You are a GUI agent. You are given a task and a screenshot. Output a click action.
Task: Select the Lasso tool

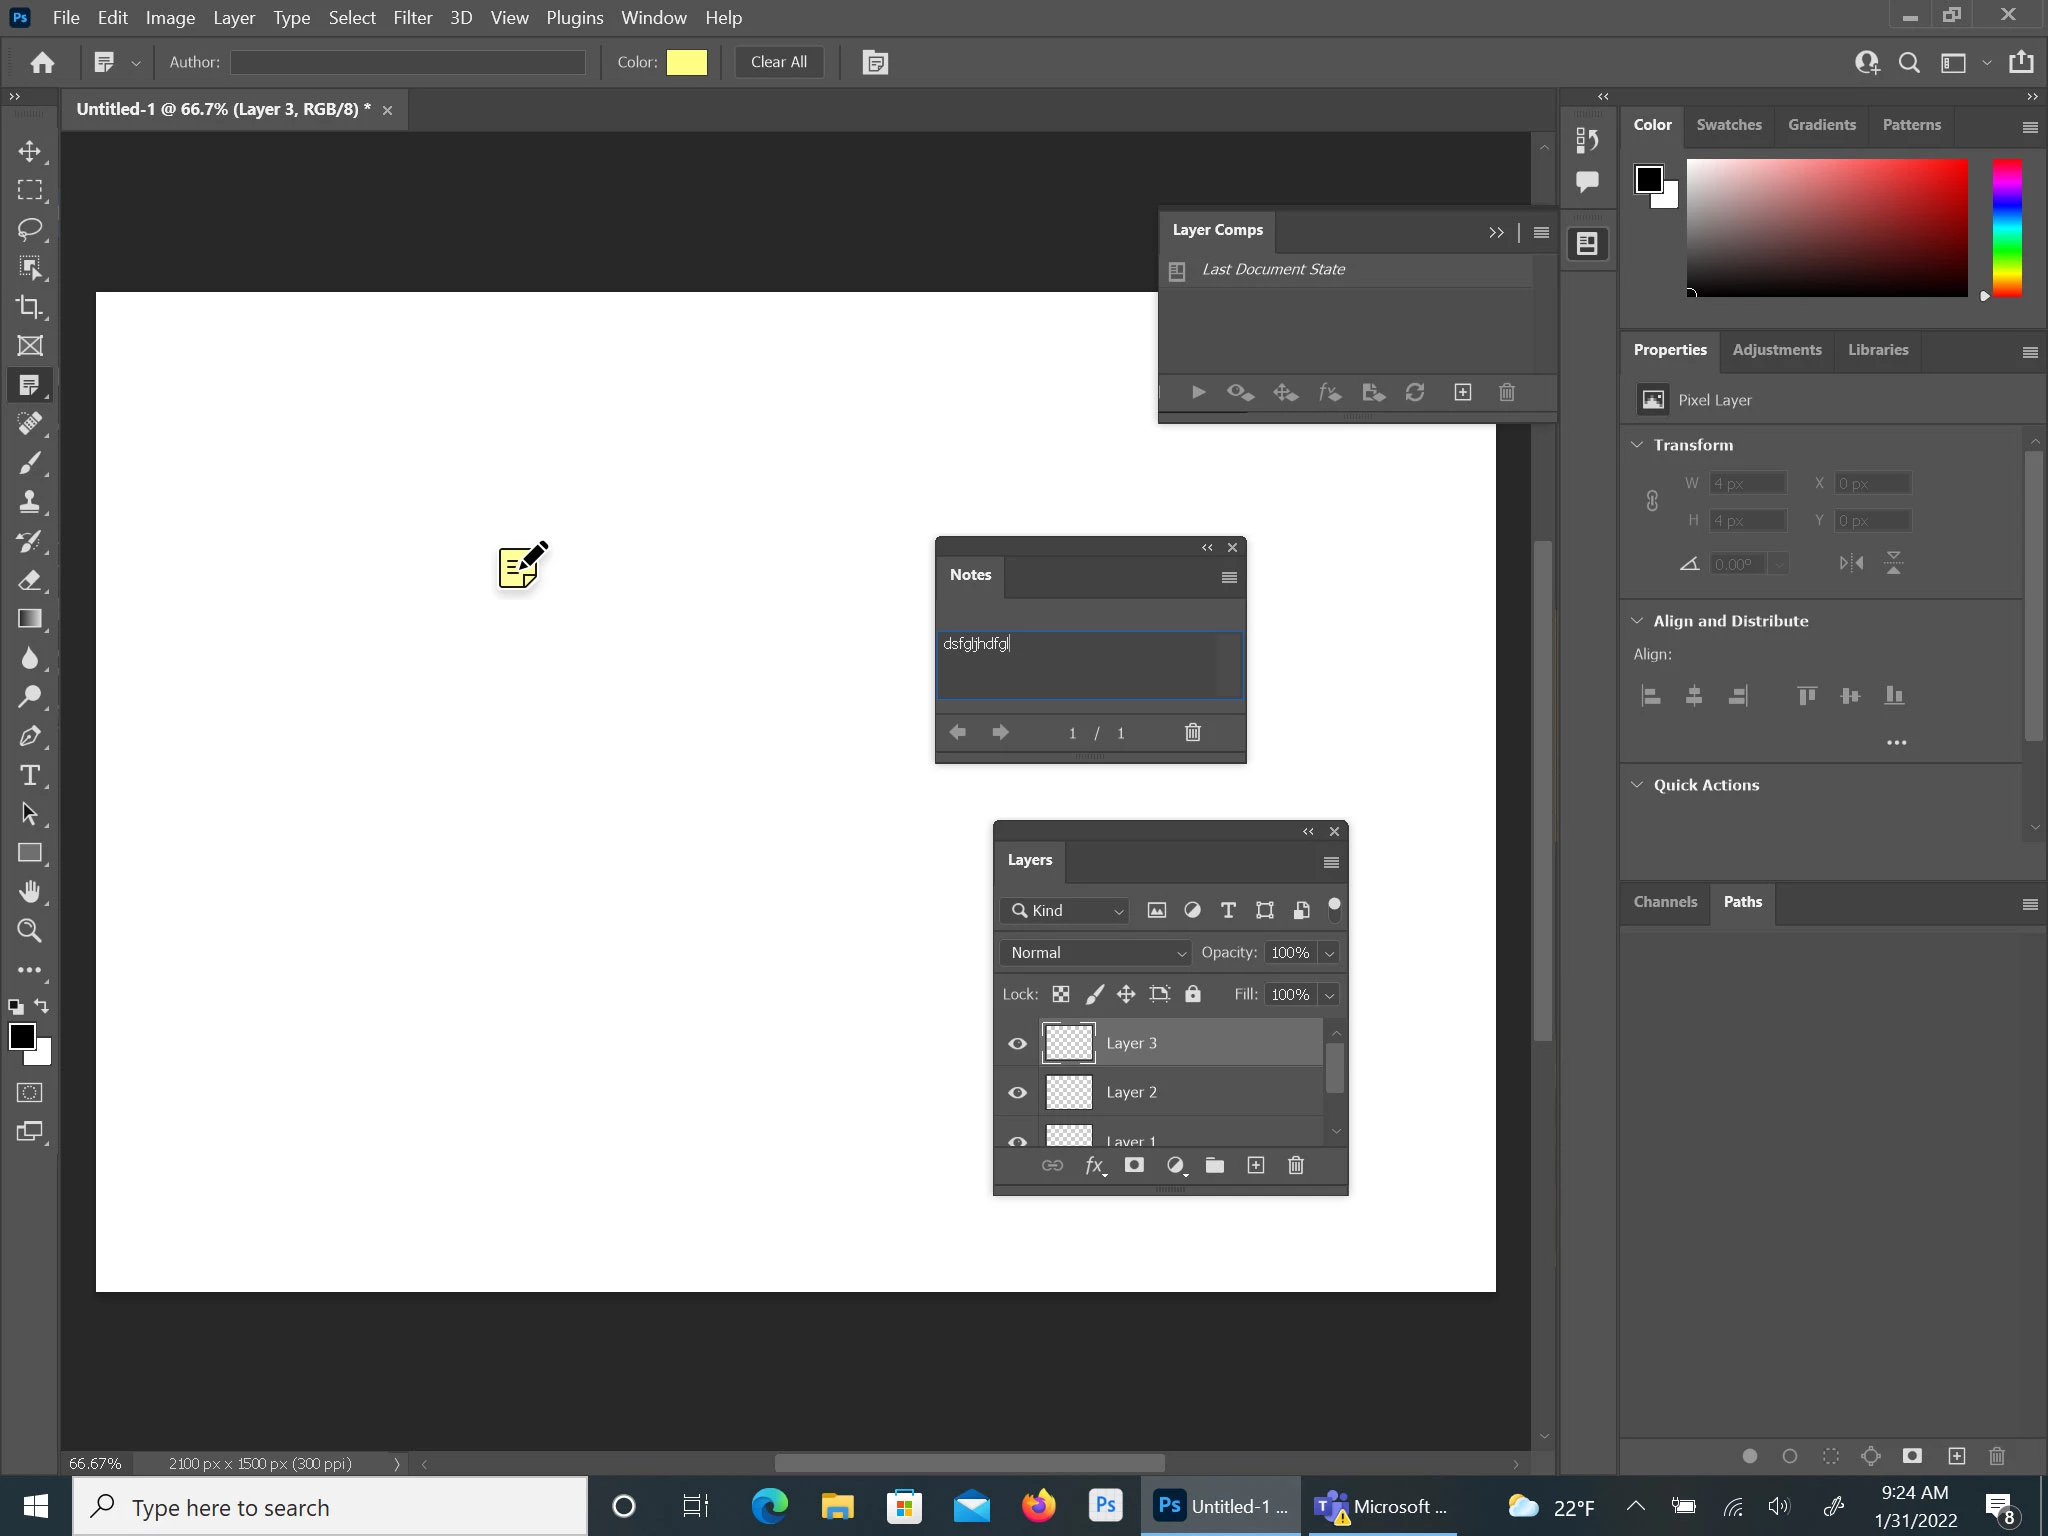(x=29, y=229)
